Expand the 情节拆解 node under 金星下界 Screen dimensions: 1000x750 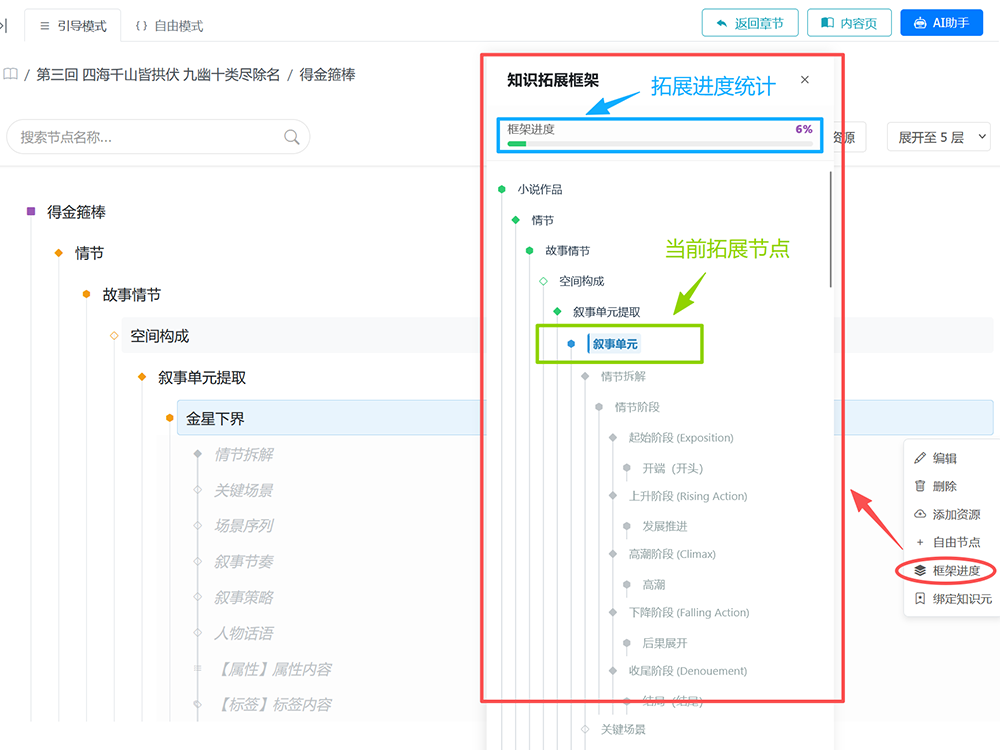[x=198, y=454]
